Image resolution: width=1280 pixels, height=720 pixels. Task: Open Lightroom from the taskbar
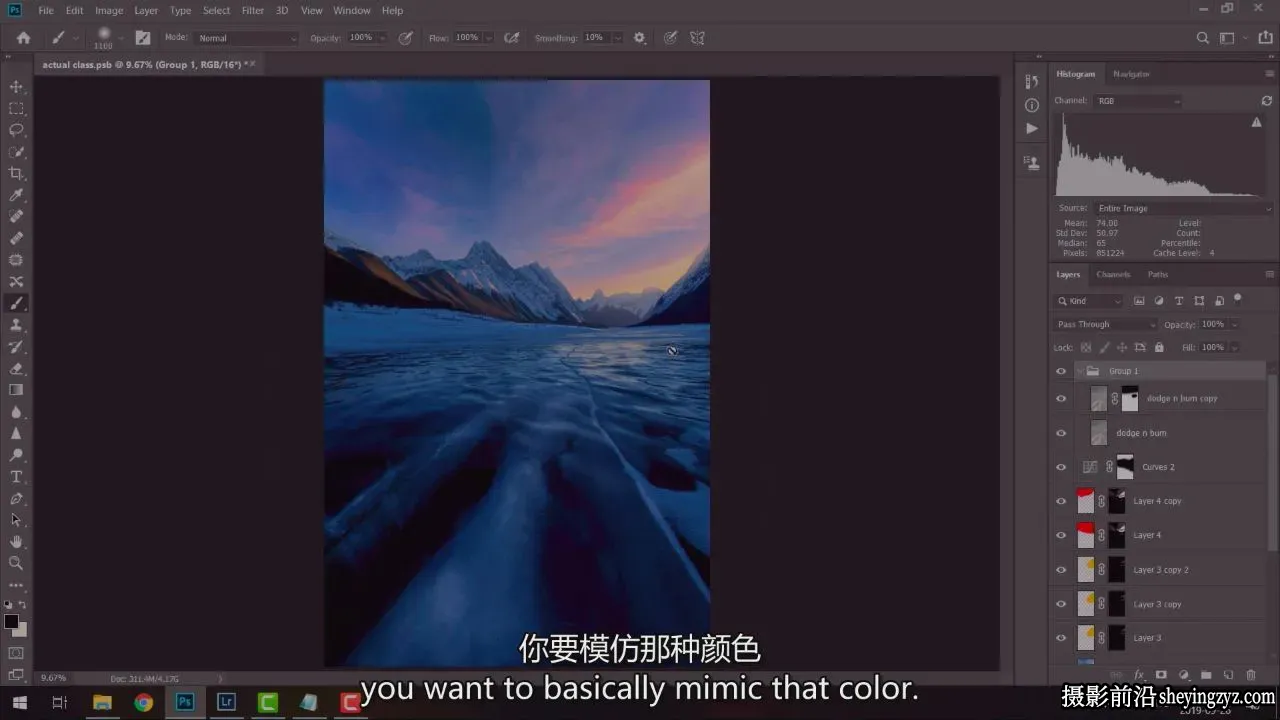pos(226,702)
